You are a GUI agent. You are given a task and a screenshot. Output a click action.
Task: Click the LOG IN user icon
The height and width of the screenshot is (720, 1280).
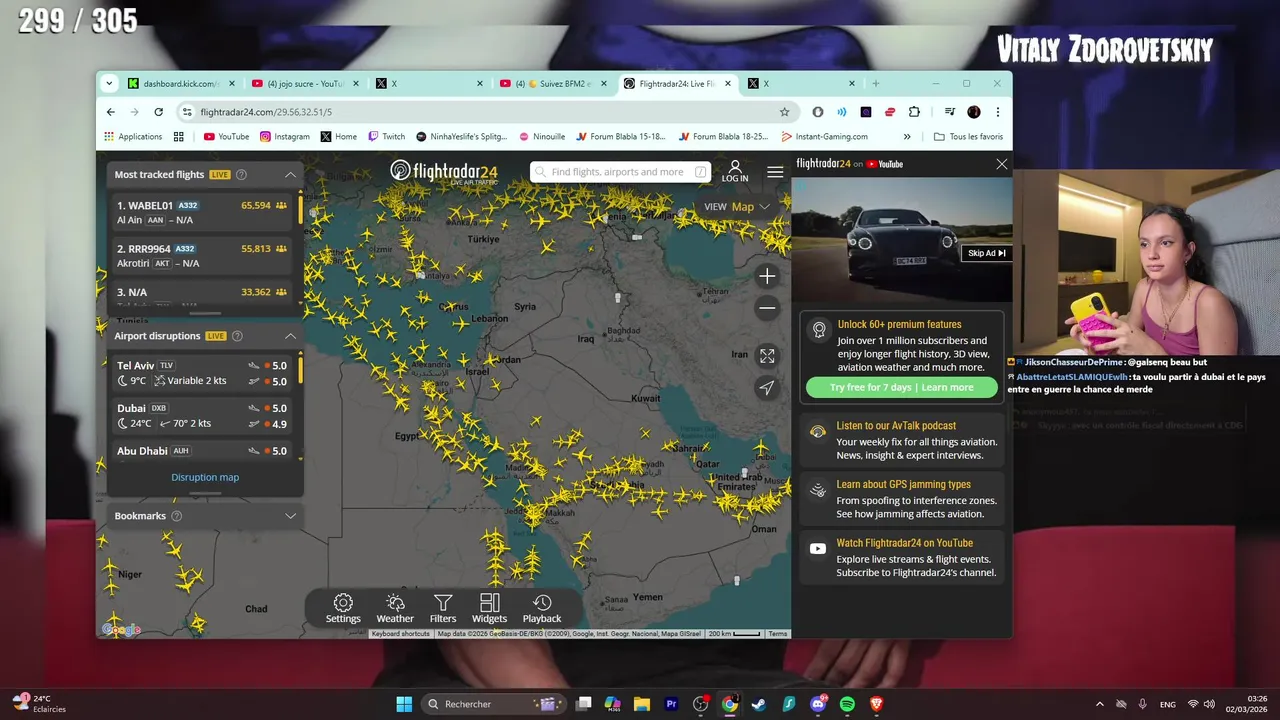coord(735,171)
